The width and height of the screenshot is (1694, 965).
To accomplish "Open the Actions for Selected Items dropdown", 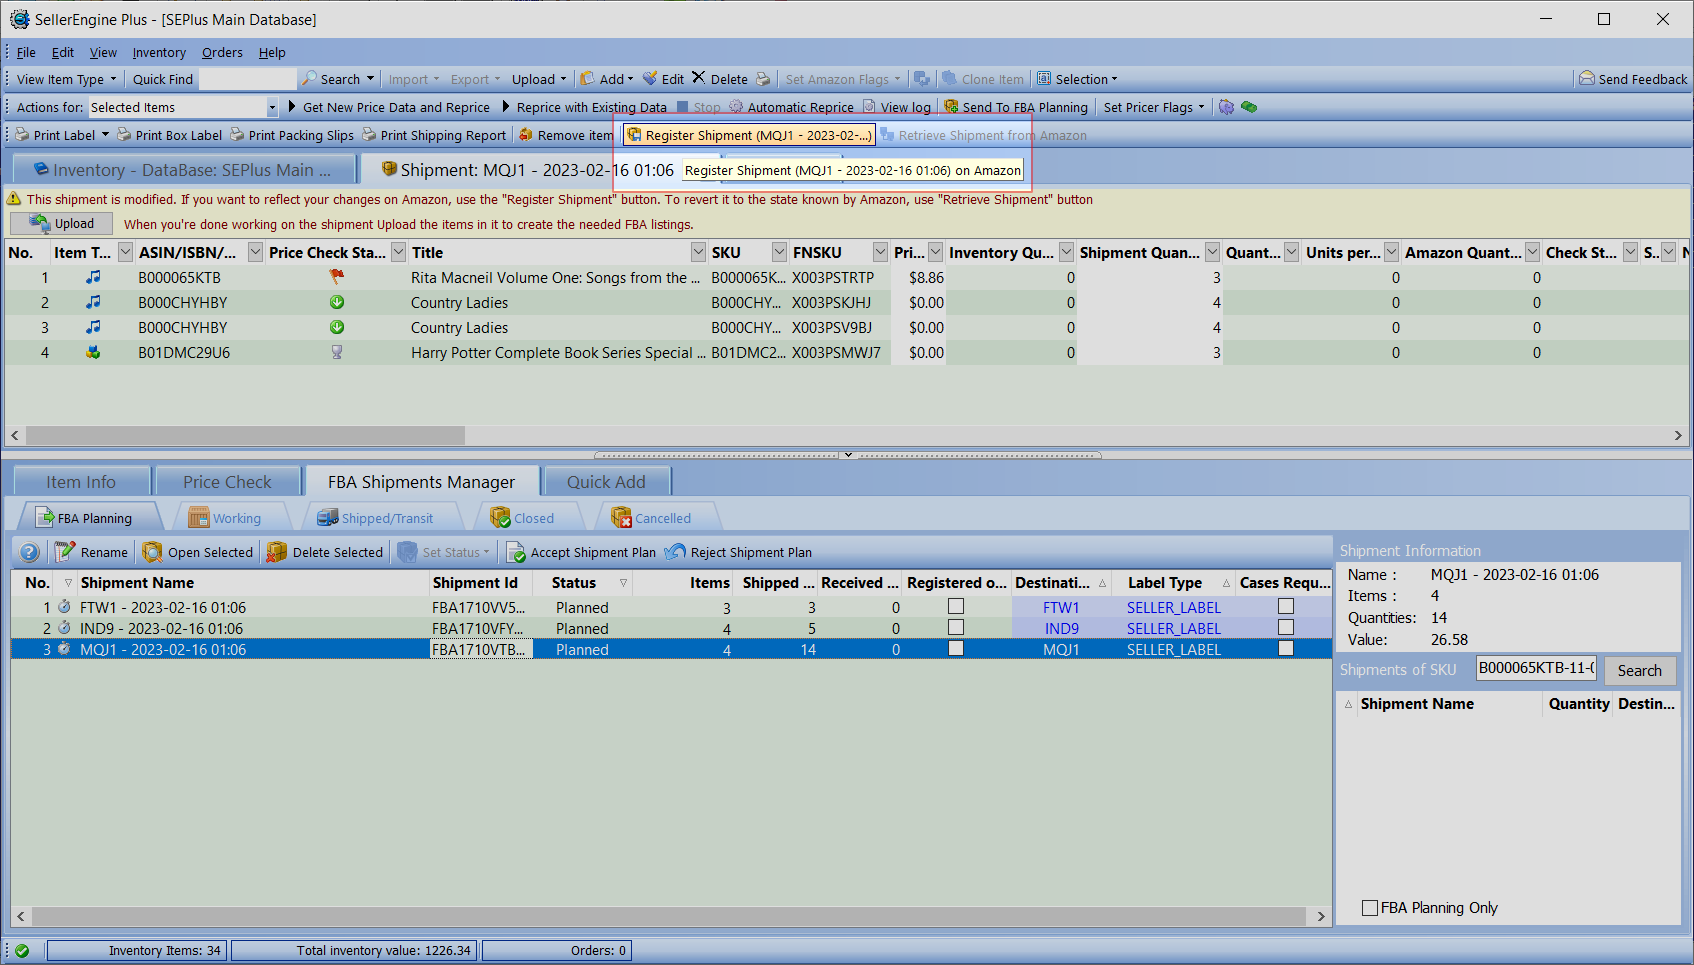I will tap(271, 107).
